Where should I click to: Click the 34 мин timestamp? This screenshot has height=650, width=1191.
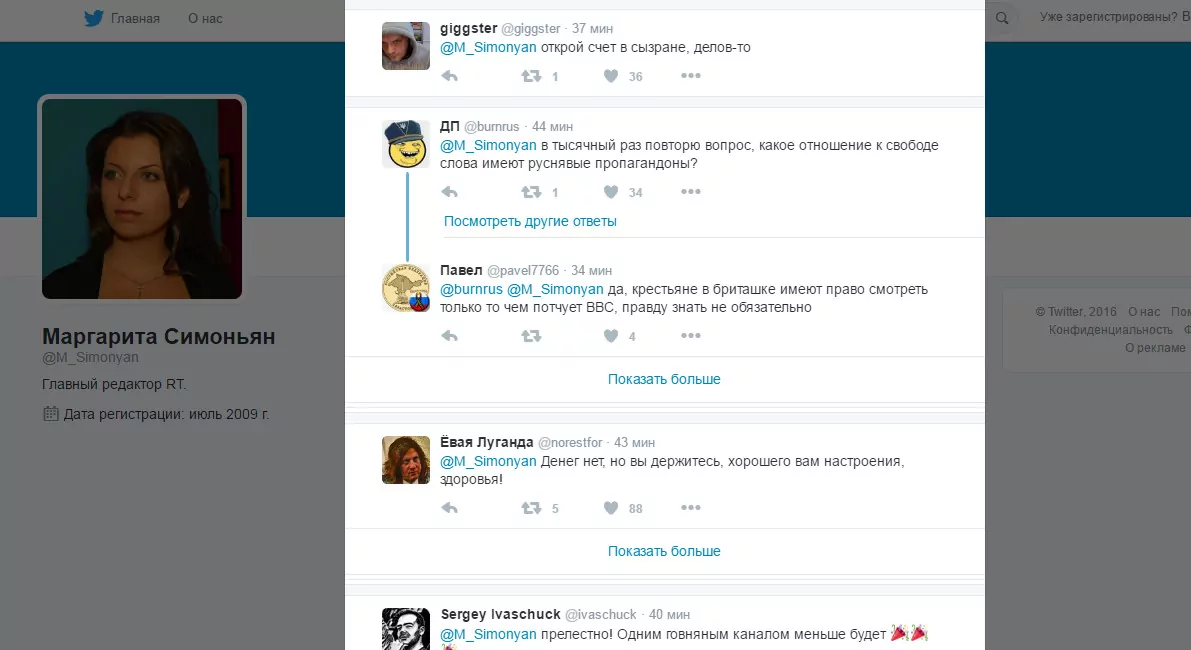[x=592, y=270]
